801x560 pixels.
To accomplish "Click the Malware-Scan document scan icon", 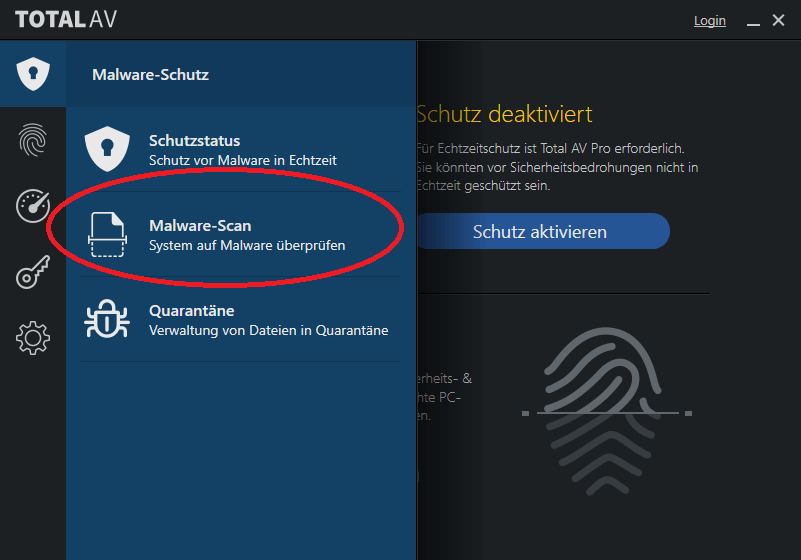I will (x=107, y=234).
